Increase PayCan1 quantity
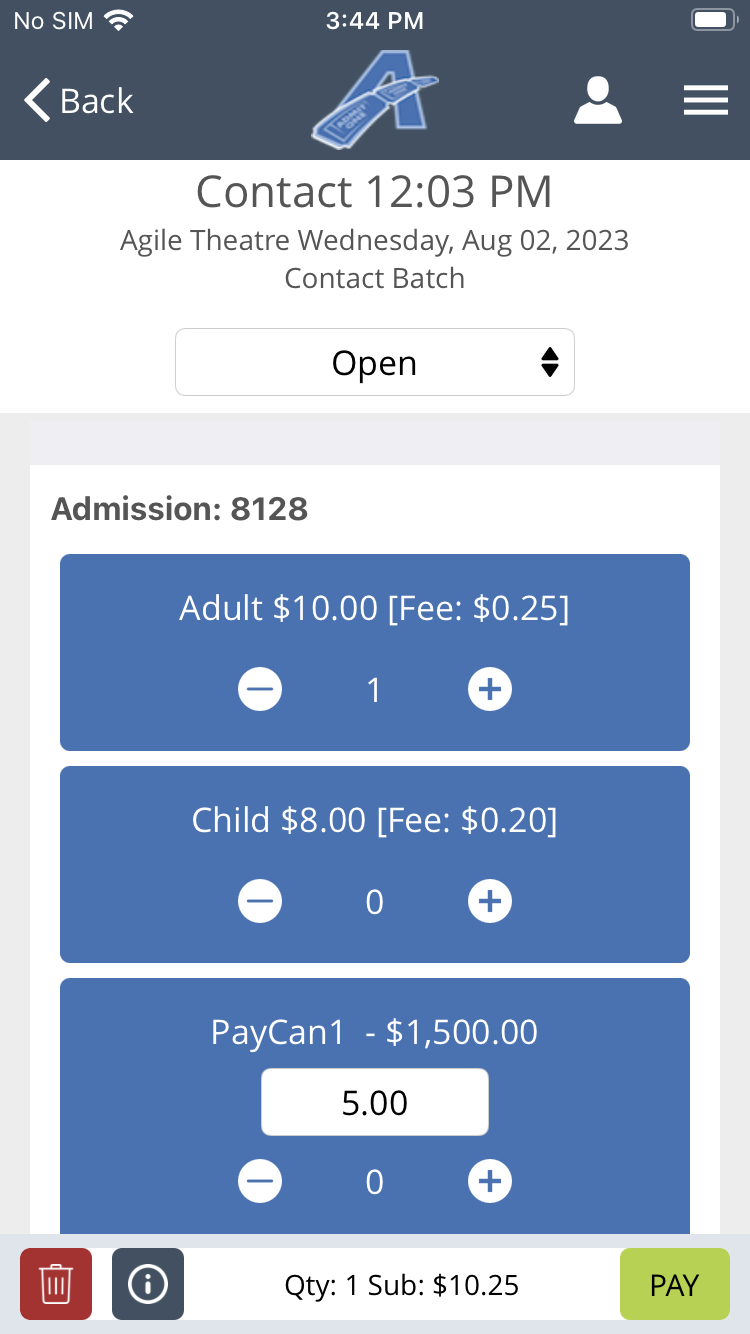750x1334 pixels. 490,1182
